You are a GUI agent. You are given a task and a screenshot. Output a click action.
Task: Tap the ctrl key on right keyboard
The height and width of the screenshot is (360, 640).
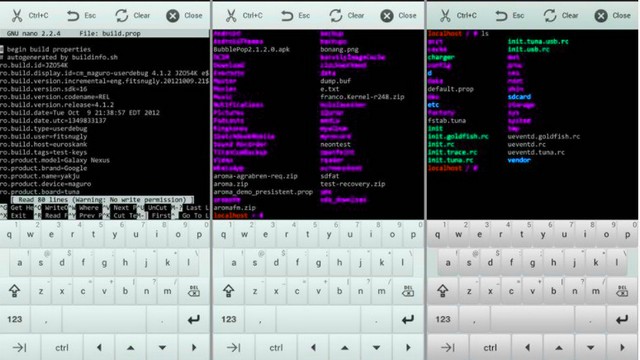coord(490,348)
